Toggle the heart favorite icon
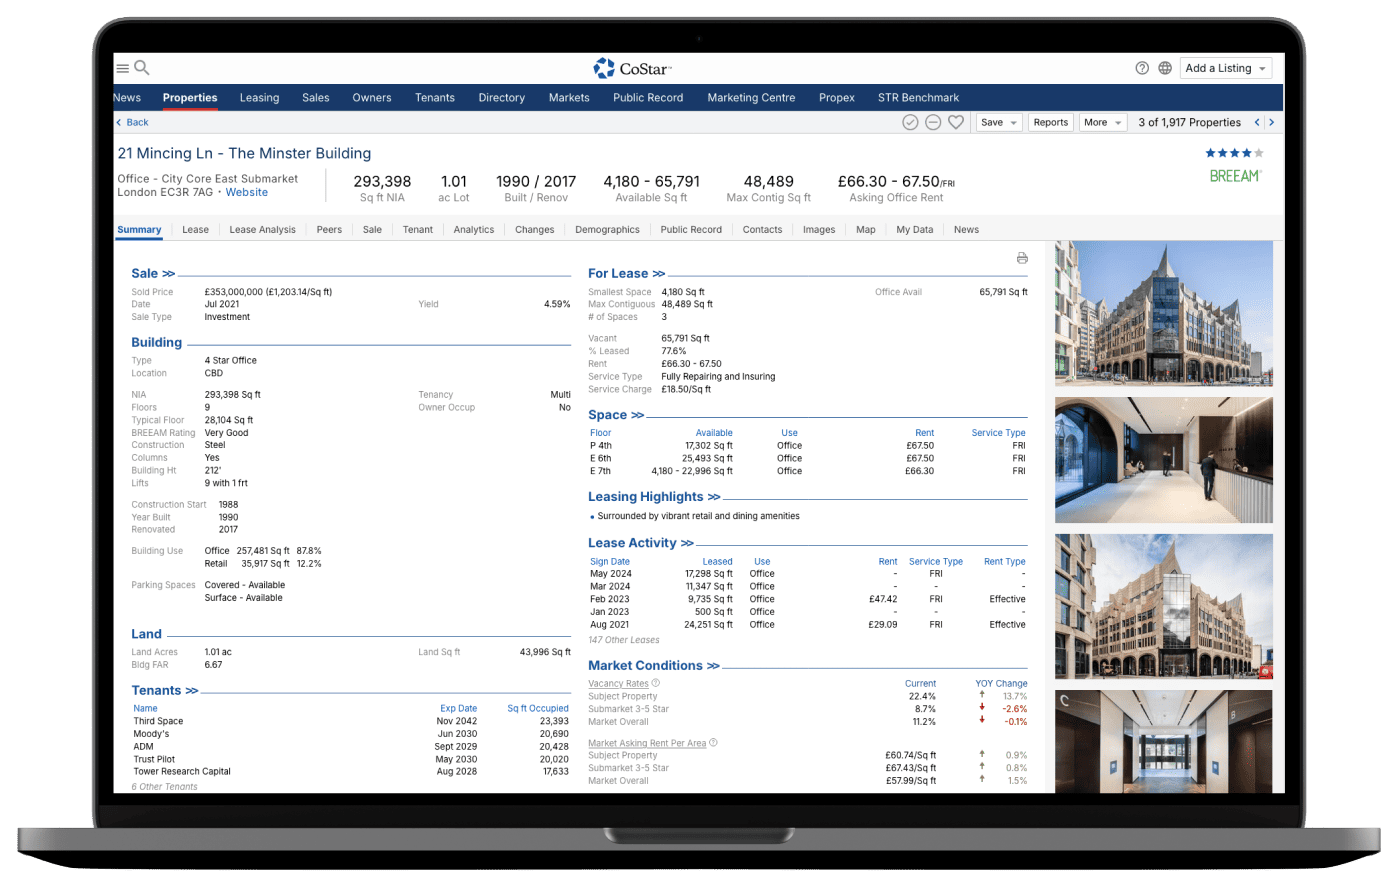The width and height of the screenshot is (1400, 894). (x=956, y=122)
